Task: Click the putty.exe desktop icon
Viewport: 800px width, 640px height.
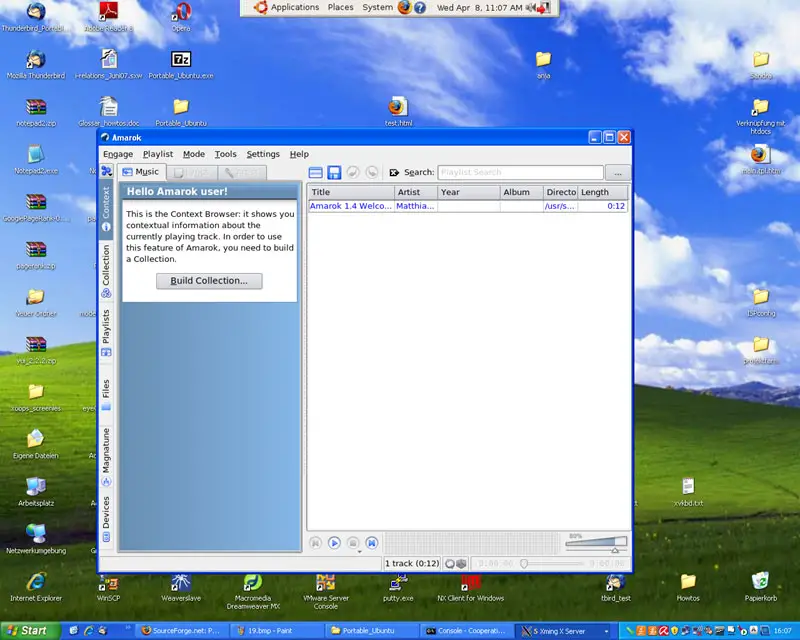Action: [398, 586]
